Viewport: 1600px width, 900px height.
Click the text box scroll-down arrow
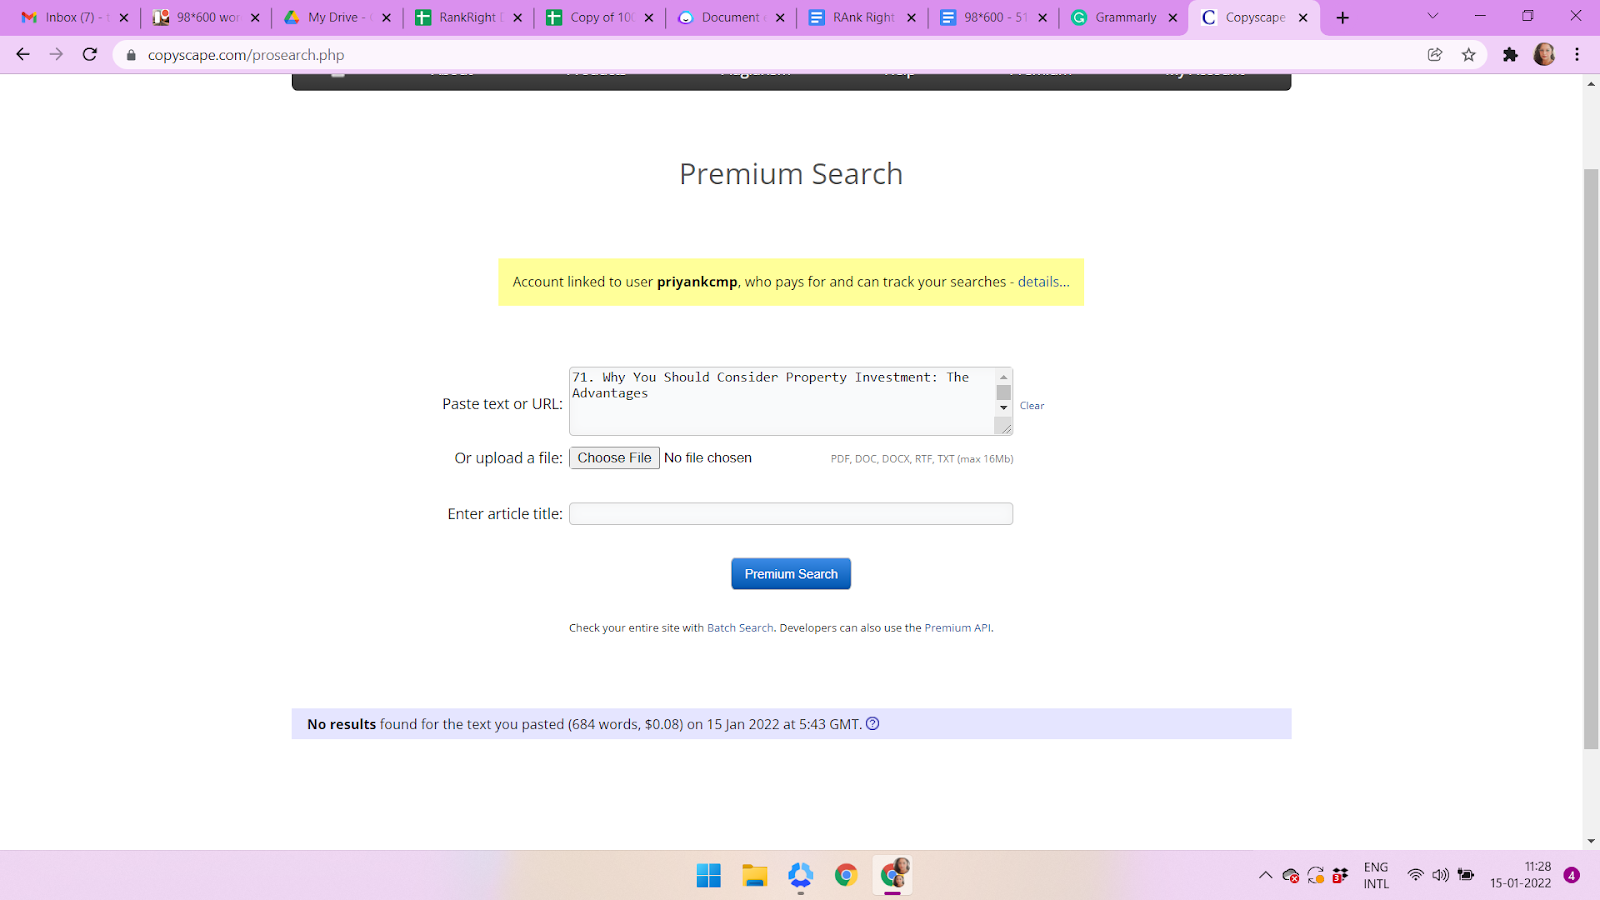click(1004, 408)
